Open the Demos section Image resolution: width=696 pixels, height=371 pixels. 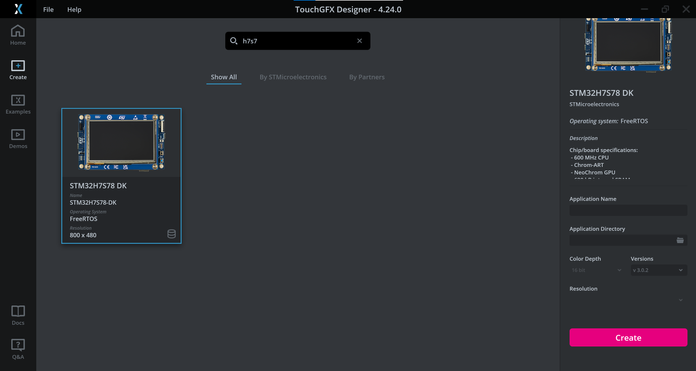click(x=18, y=139)
